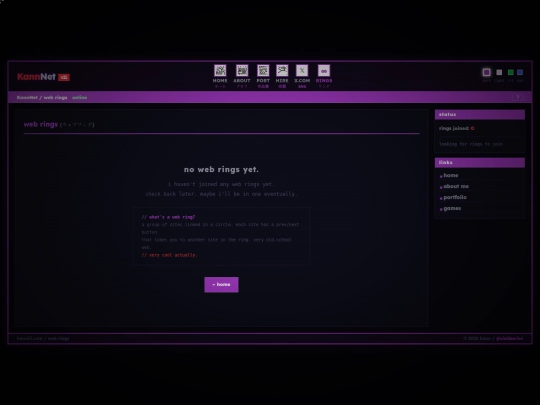
Task: Click the '// very cool actually.' line
Action: pos(169,255)
